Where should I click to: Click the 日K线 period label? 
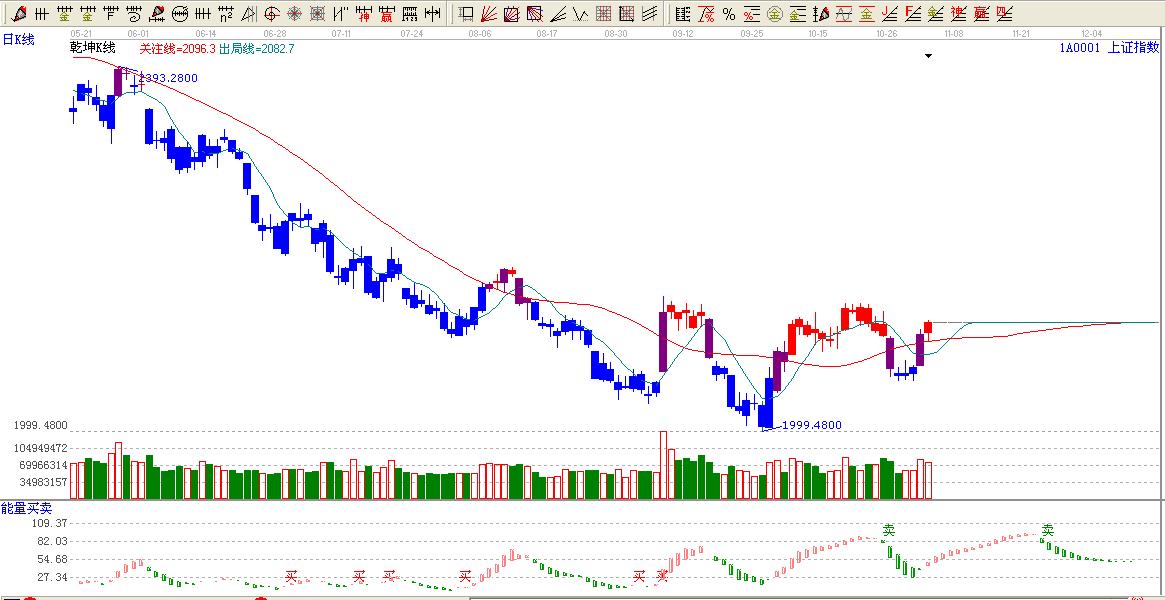pyautogui.click(x=18, y=39)
